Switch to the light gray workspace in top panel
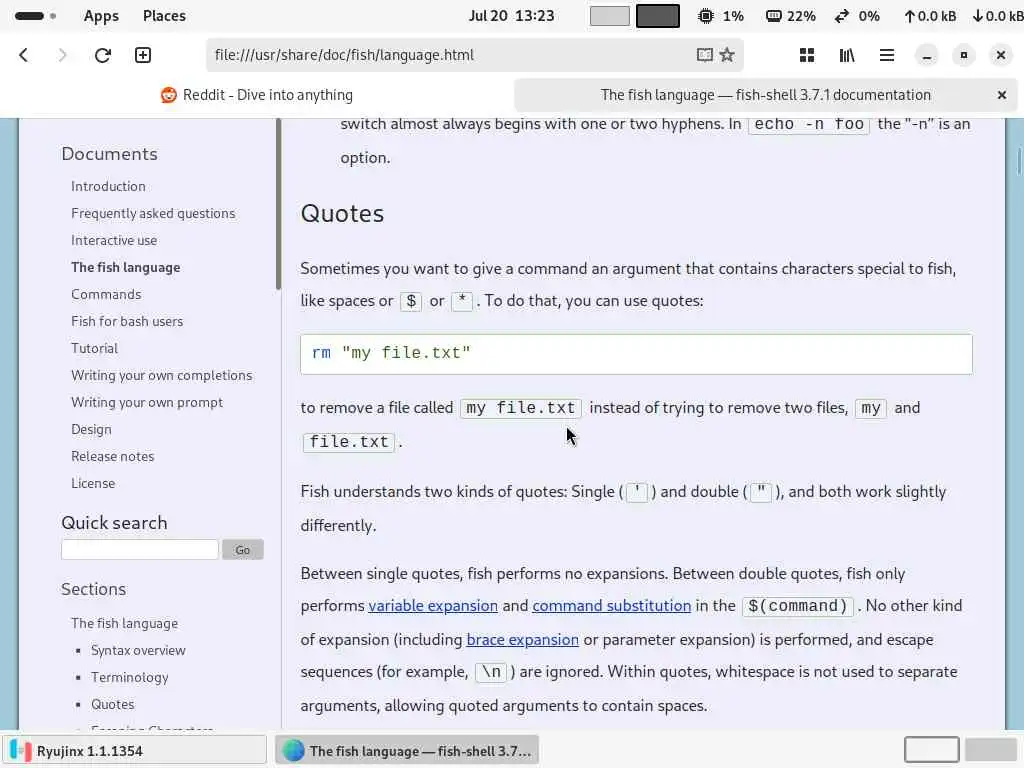 [609, 16]
